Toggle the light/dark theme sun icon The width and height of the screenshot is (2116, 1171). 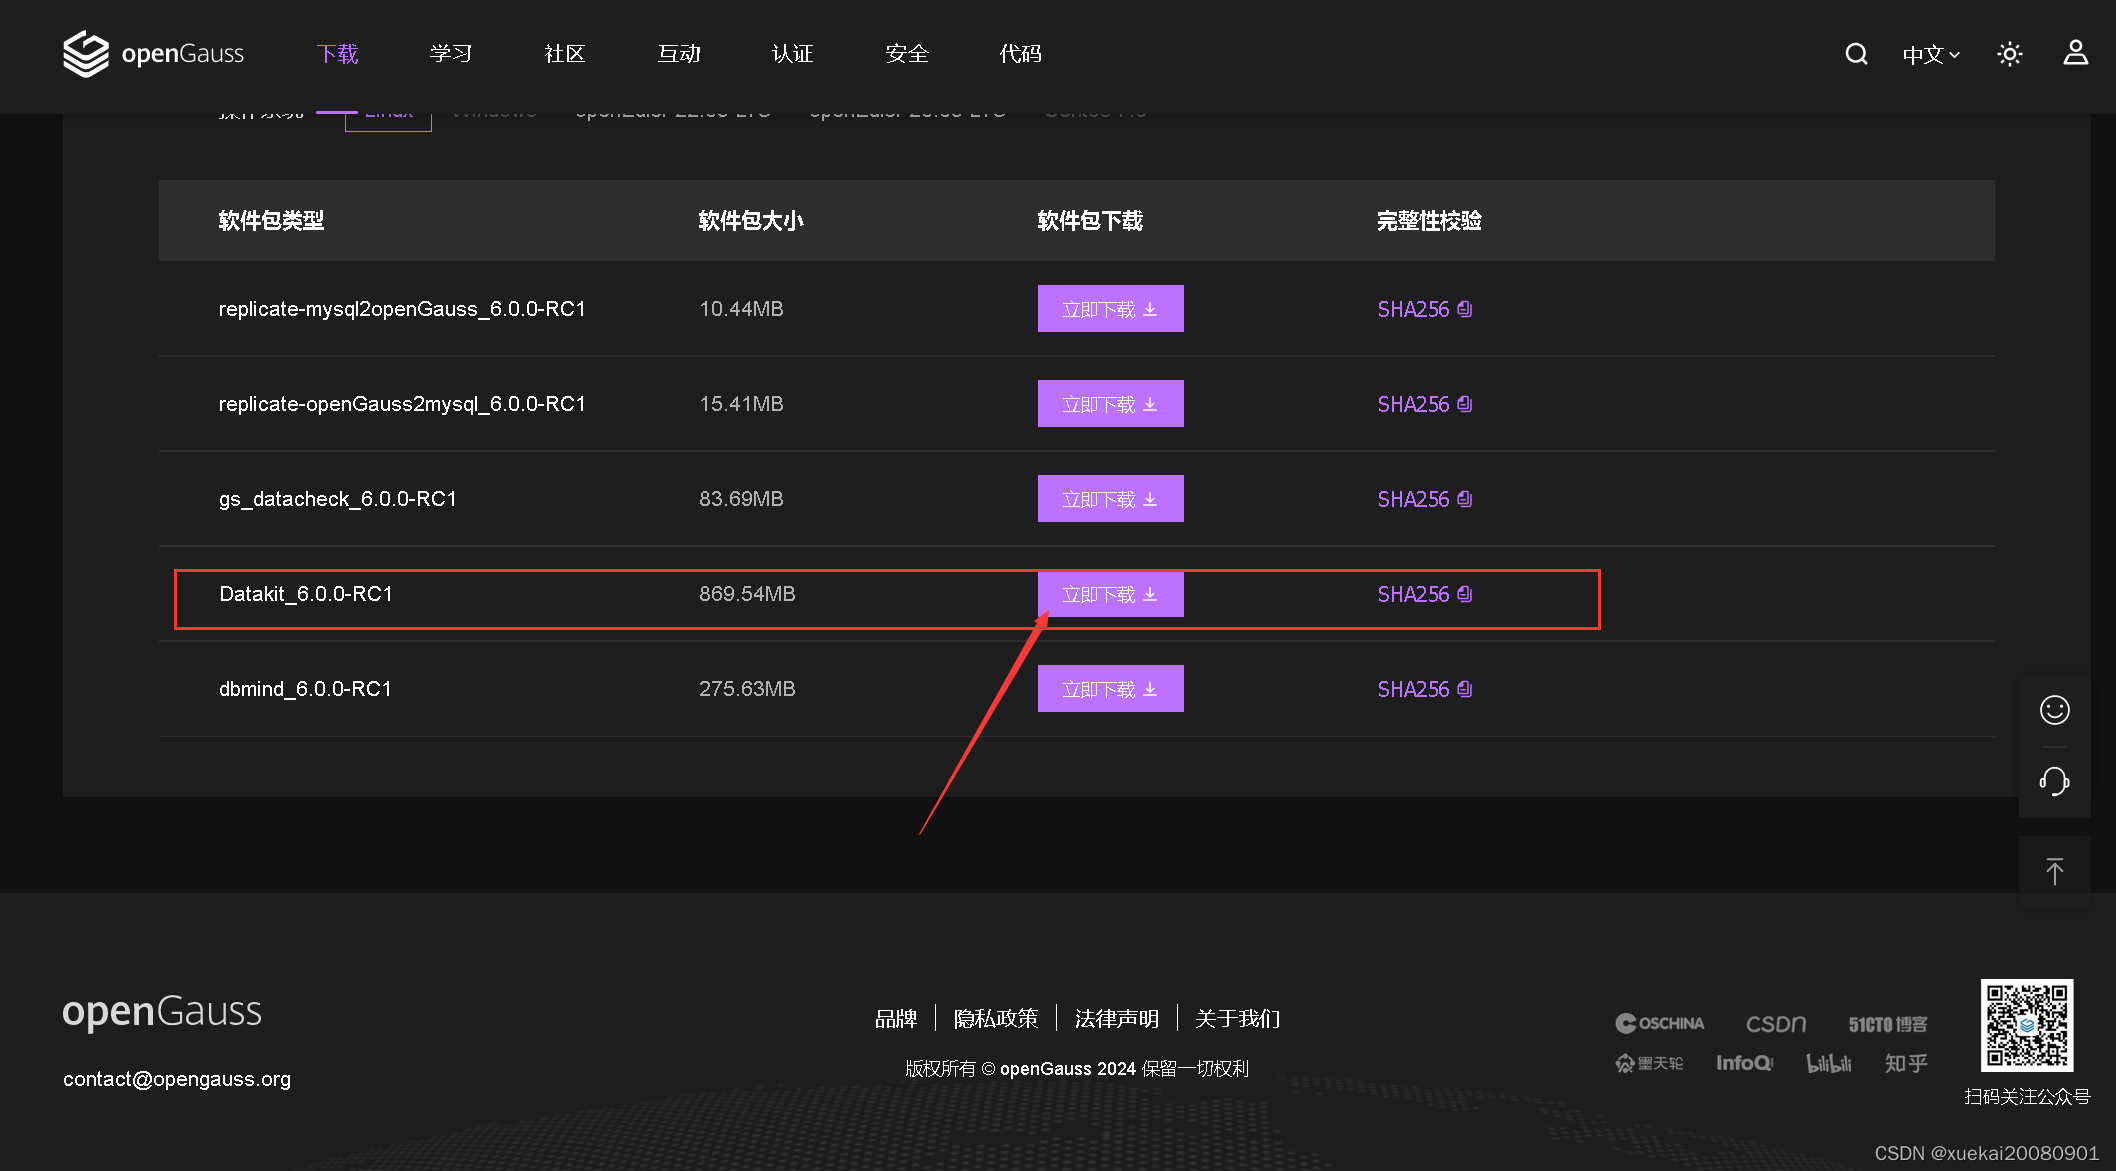(x=2009, y=54)
